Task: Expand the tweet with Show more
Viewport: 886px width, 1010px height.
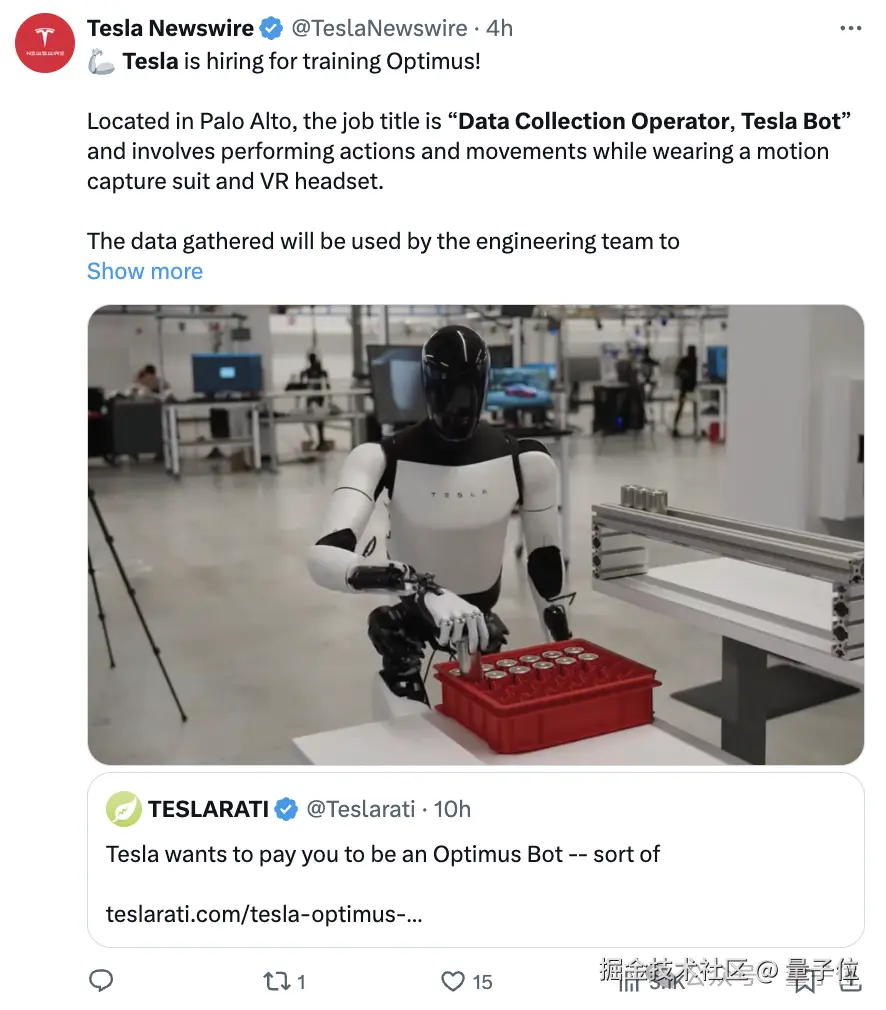Action: click(145, 271)
